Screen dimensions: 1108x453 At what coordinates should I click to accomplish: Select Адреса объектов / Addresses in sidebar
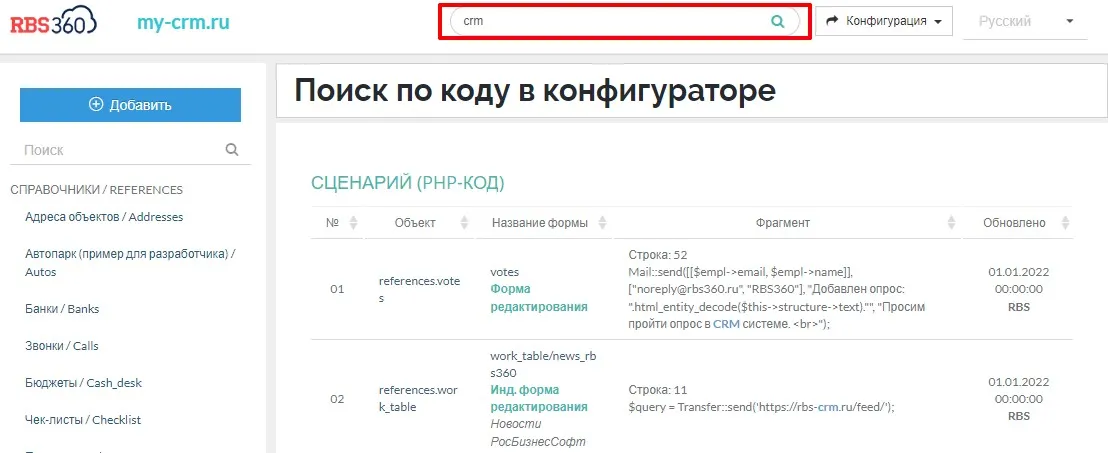pyautogui.click(x=104, y=217)
